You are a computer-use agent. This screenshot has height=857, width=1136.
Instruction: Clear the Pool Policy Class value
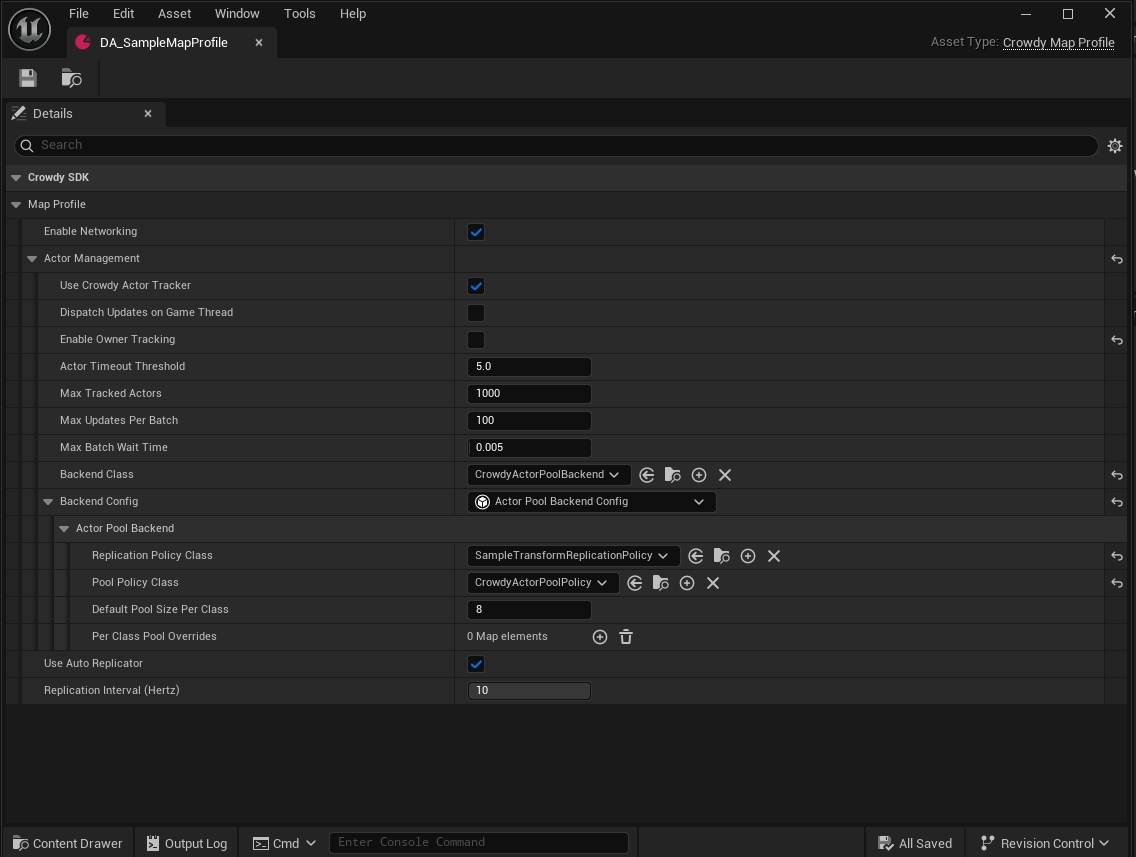coord(713,583)
